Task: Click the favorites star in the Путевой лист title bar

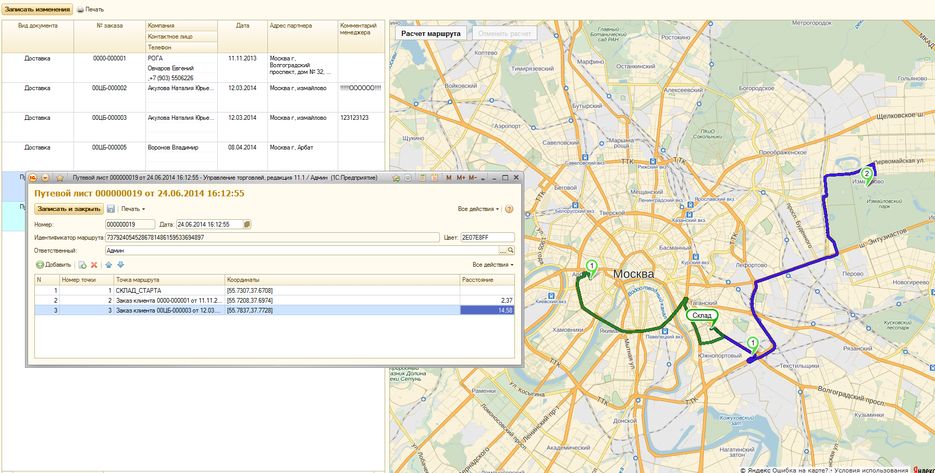Action: (x=60, y=178)
